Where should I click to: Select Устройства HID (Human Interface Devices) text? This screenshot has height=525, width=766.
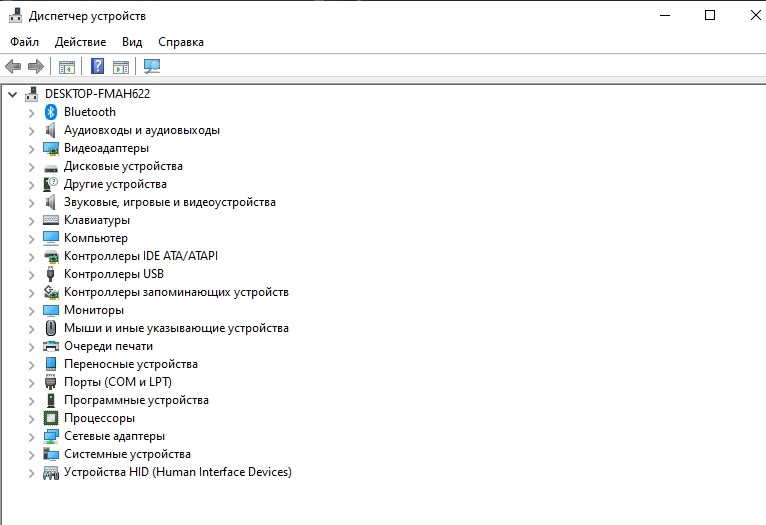178,472
